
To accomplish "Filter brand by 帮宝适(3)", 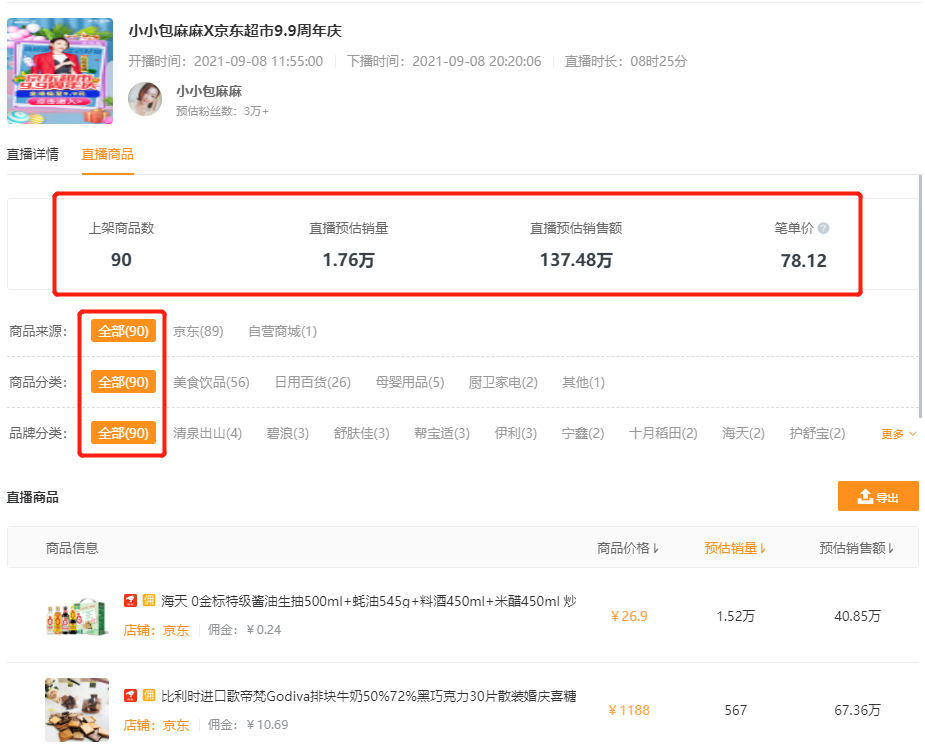I will point(442,434).
